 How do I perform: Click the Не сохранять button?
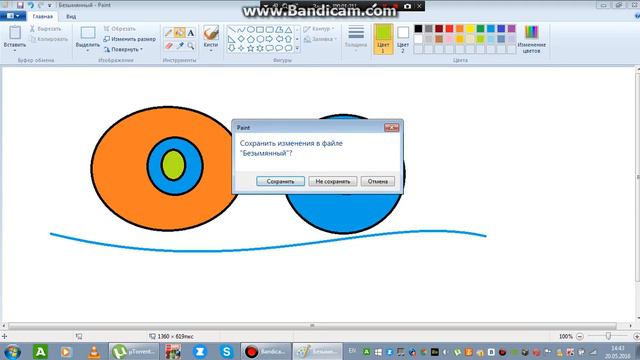click(x=333, y=181)
